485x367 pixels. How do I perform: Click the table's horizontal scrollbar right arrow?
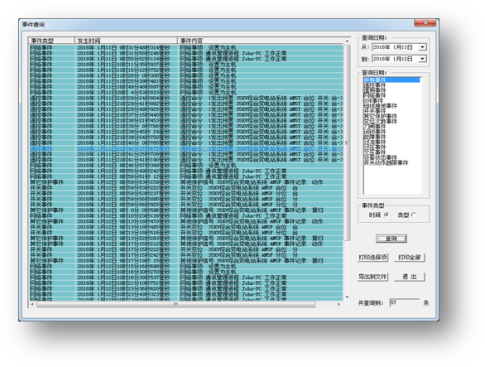click(339, 304)
